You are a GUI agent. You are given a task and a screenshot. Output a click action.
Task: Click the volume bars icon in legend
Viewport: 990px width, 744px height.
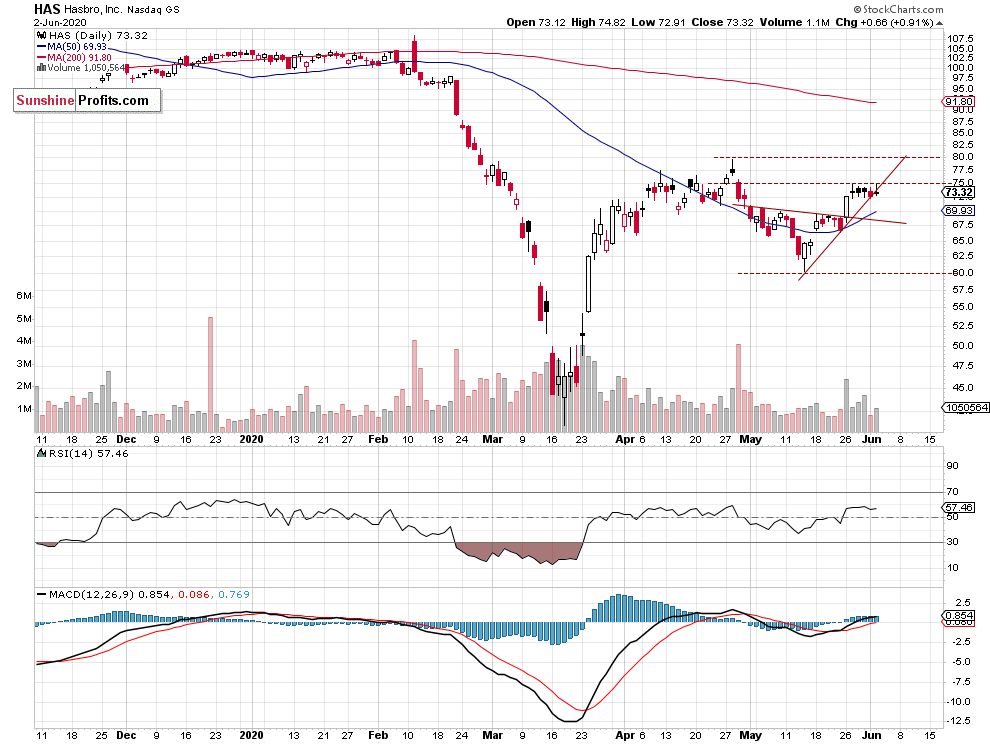(42, 68)
